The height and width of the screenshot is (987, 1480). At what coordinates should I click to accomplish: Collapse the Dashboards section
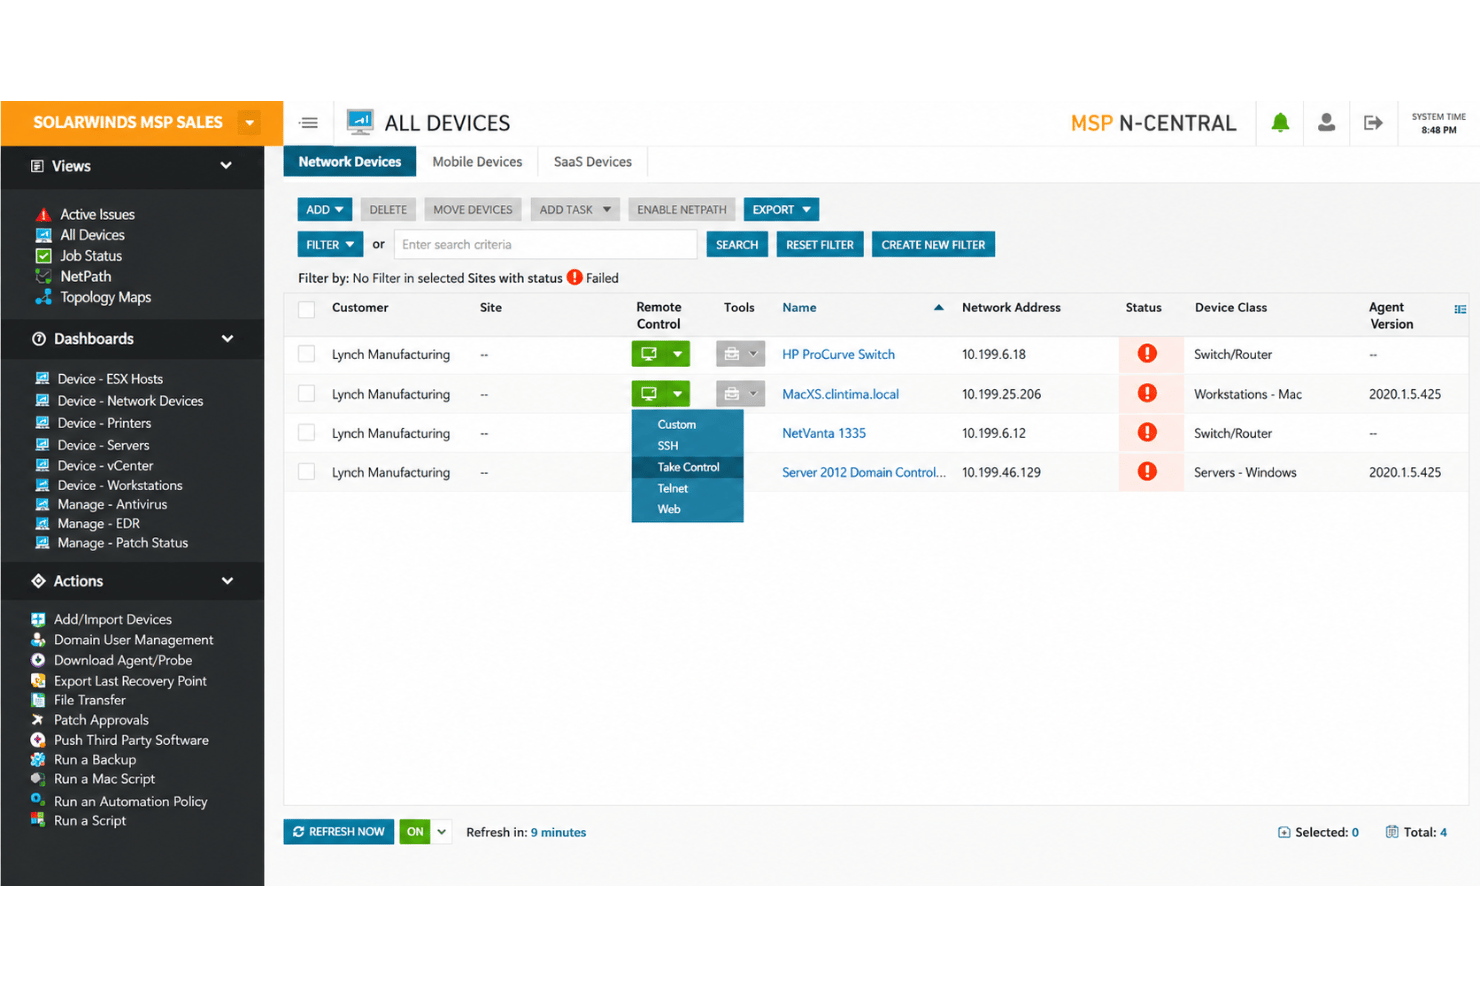227,339
